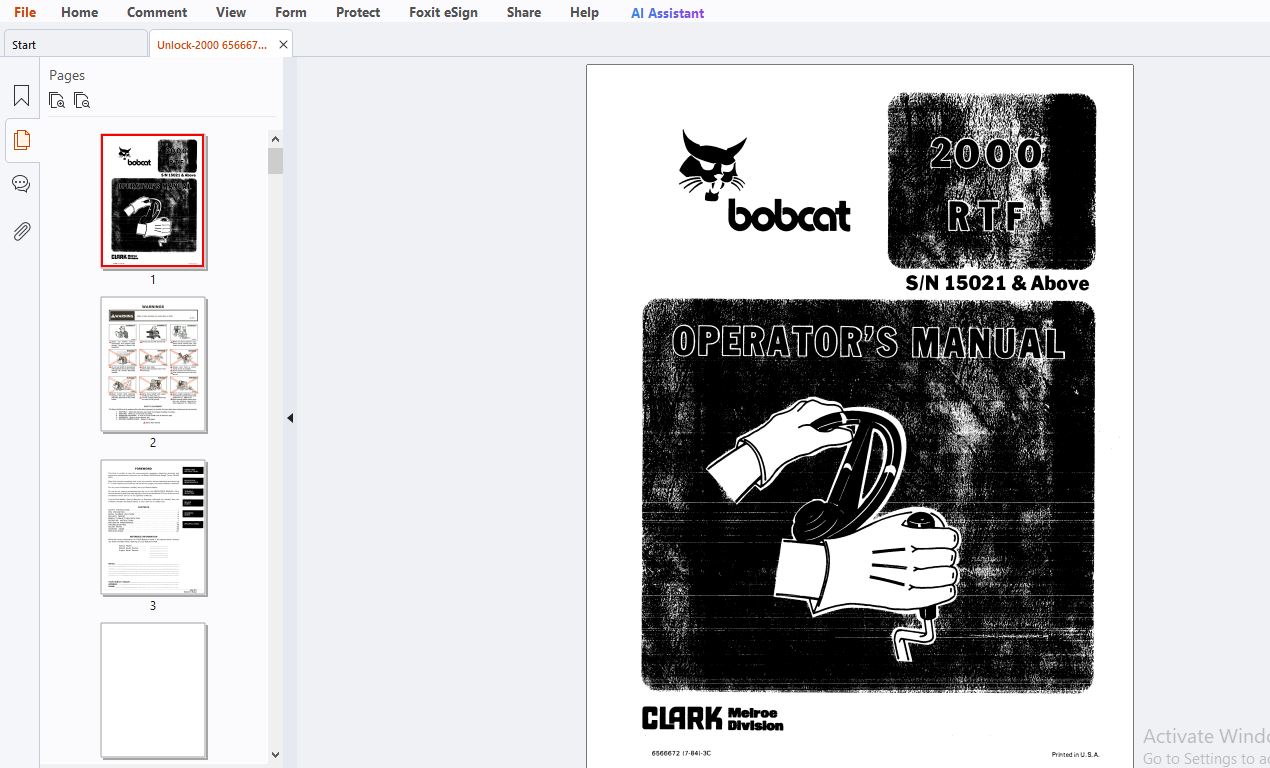Screen dimensions: 1270x768
Task: Click the enlarge page thumbnails icon
Action: 57,100
